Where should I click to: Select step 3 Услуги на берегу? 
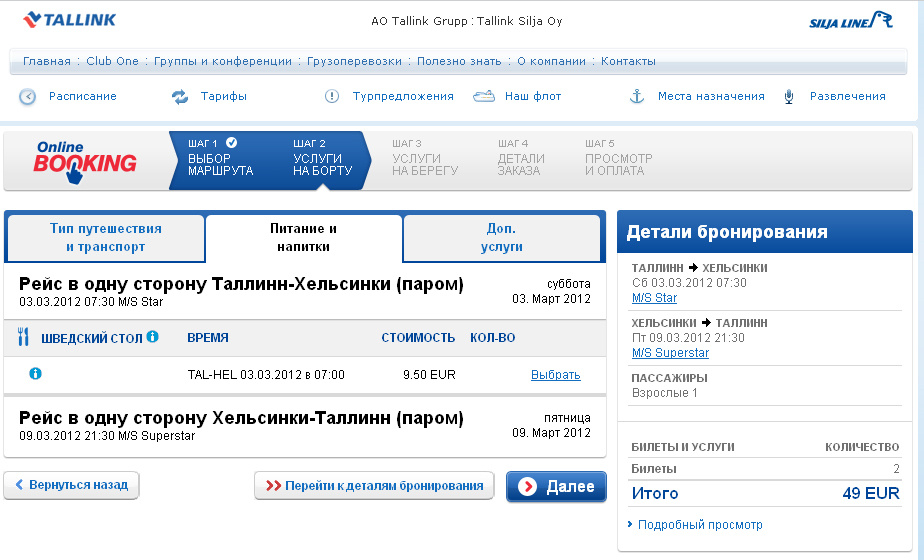pyautogui.click(x=425, y=158)
